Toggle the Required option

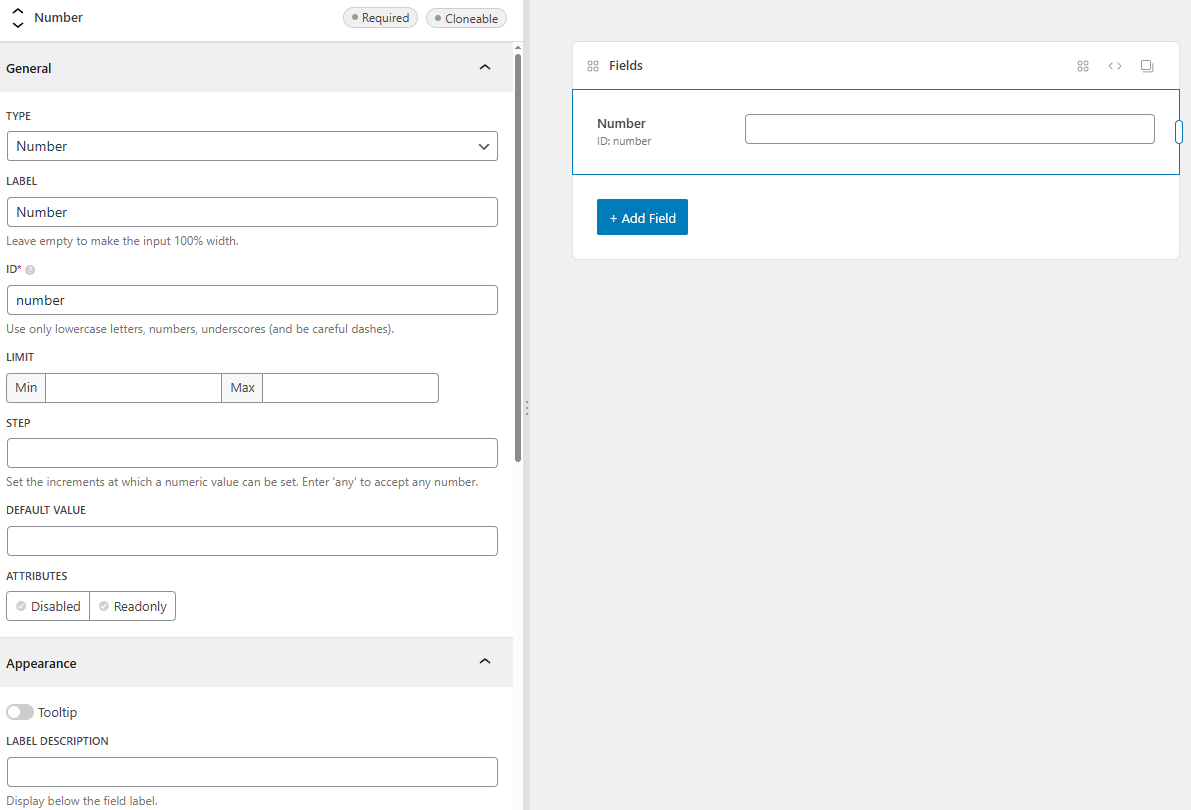(380, 18)
